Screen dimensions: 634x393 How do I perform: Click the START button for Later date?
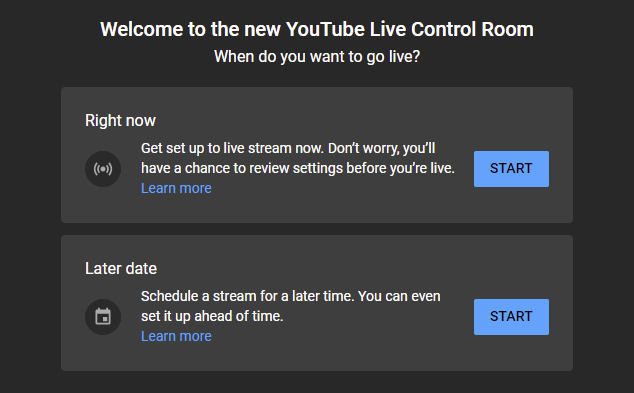511,317
